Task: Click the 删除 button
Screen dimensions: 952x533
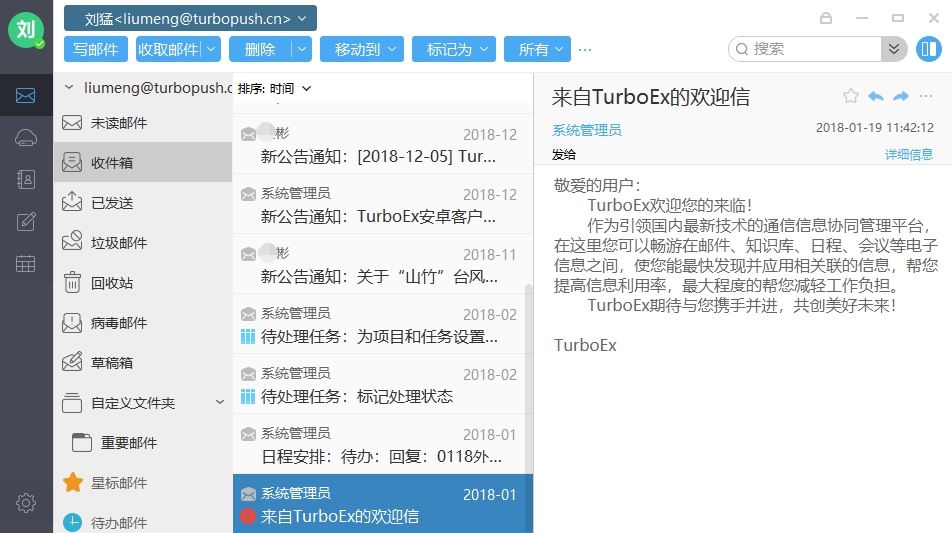Action: click(260, 49)
